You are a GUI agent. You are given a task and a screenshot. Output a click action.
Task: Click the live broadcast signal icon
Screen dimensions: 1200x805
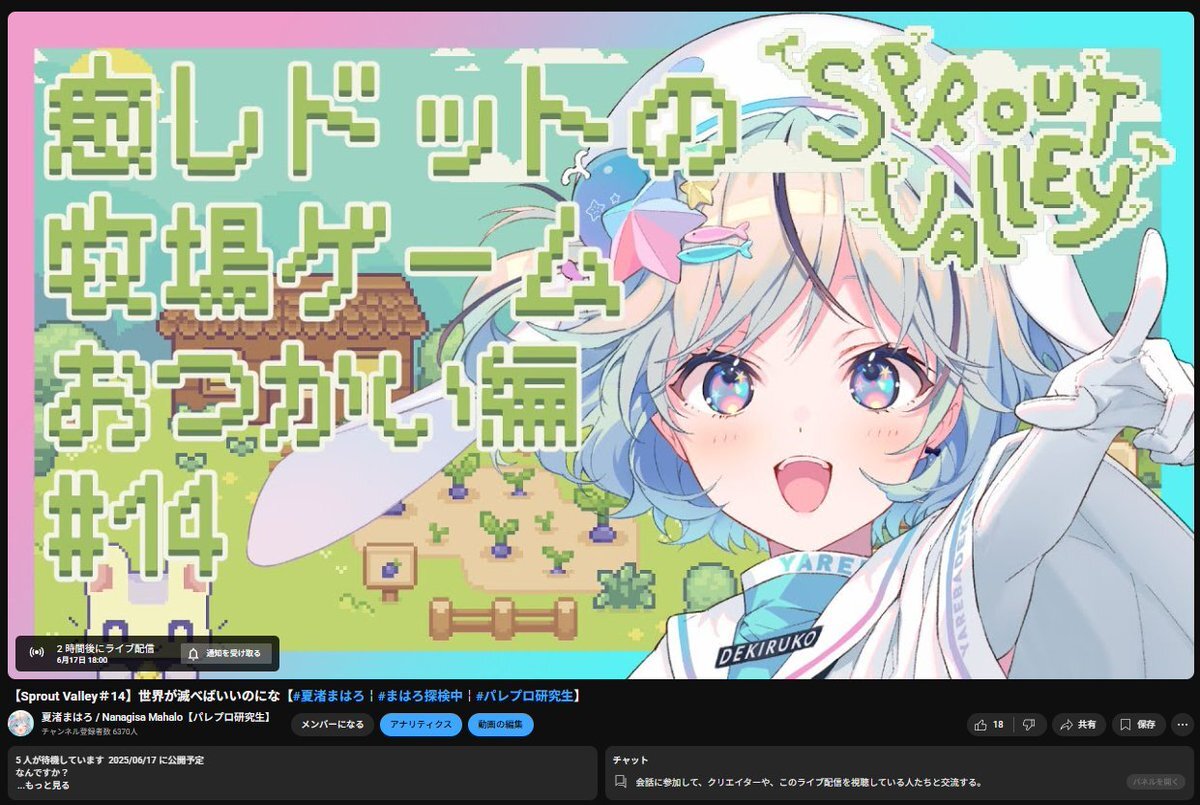click(36, 653)
